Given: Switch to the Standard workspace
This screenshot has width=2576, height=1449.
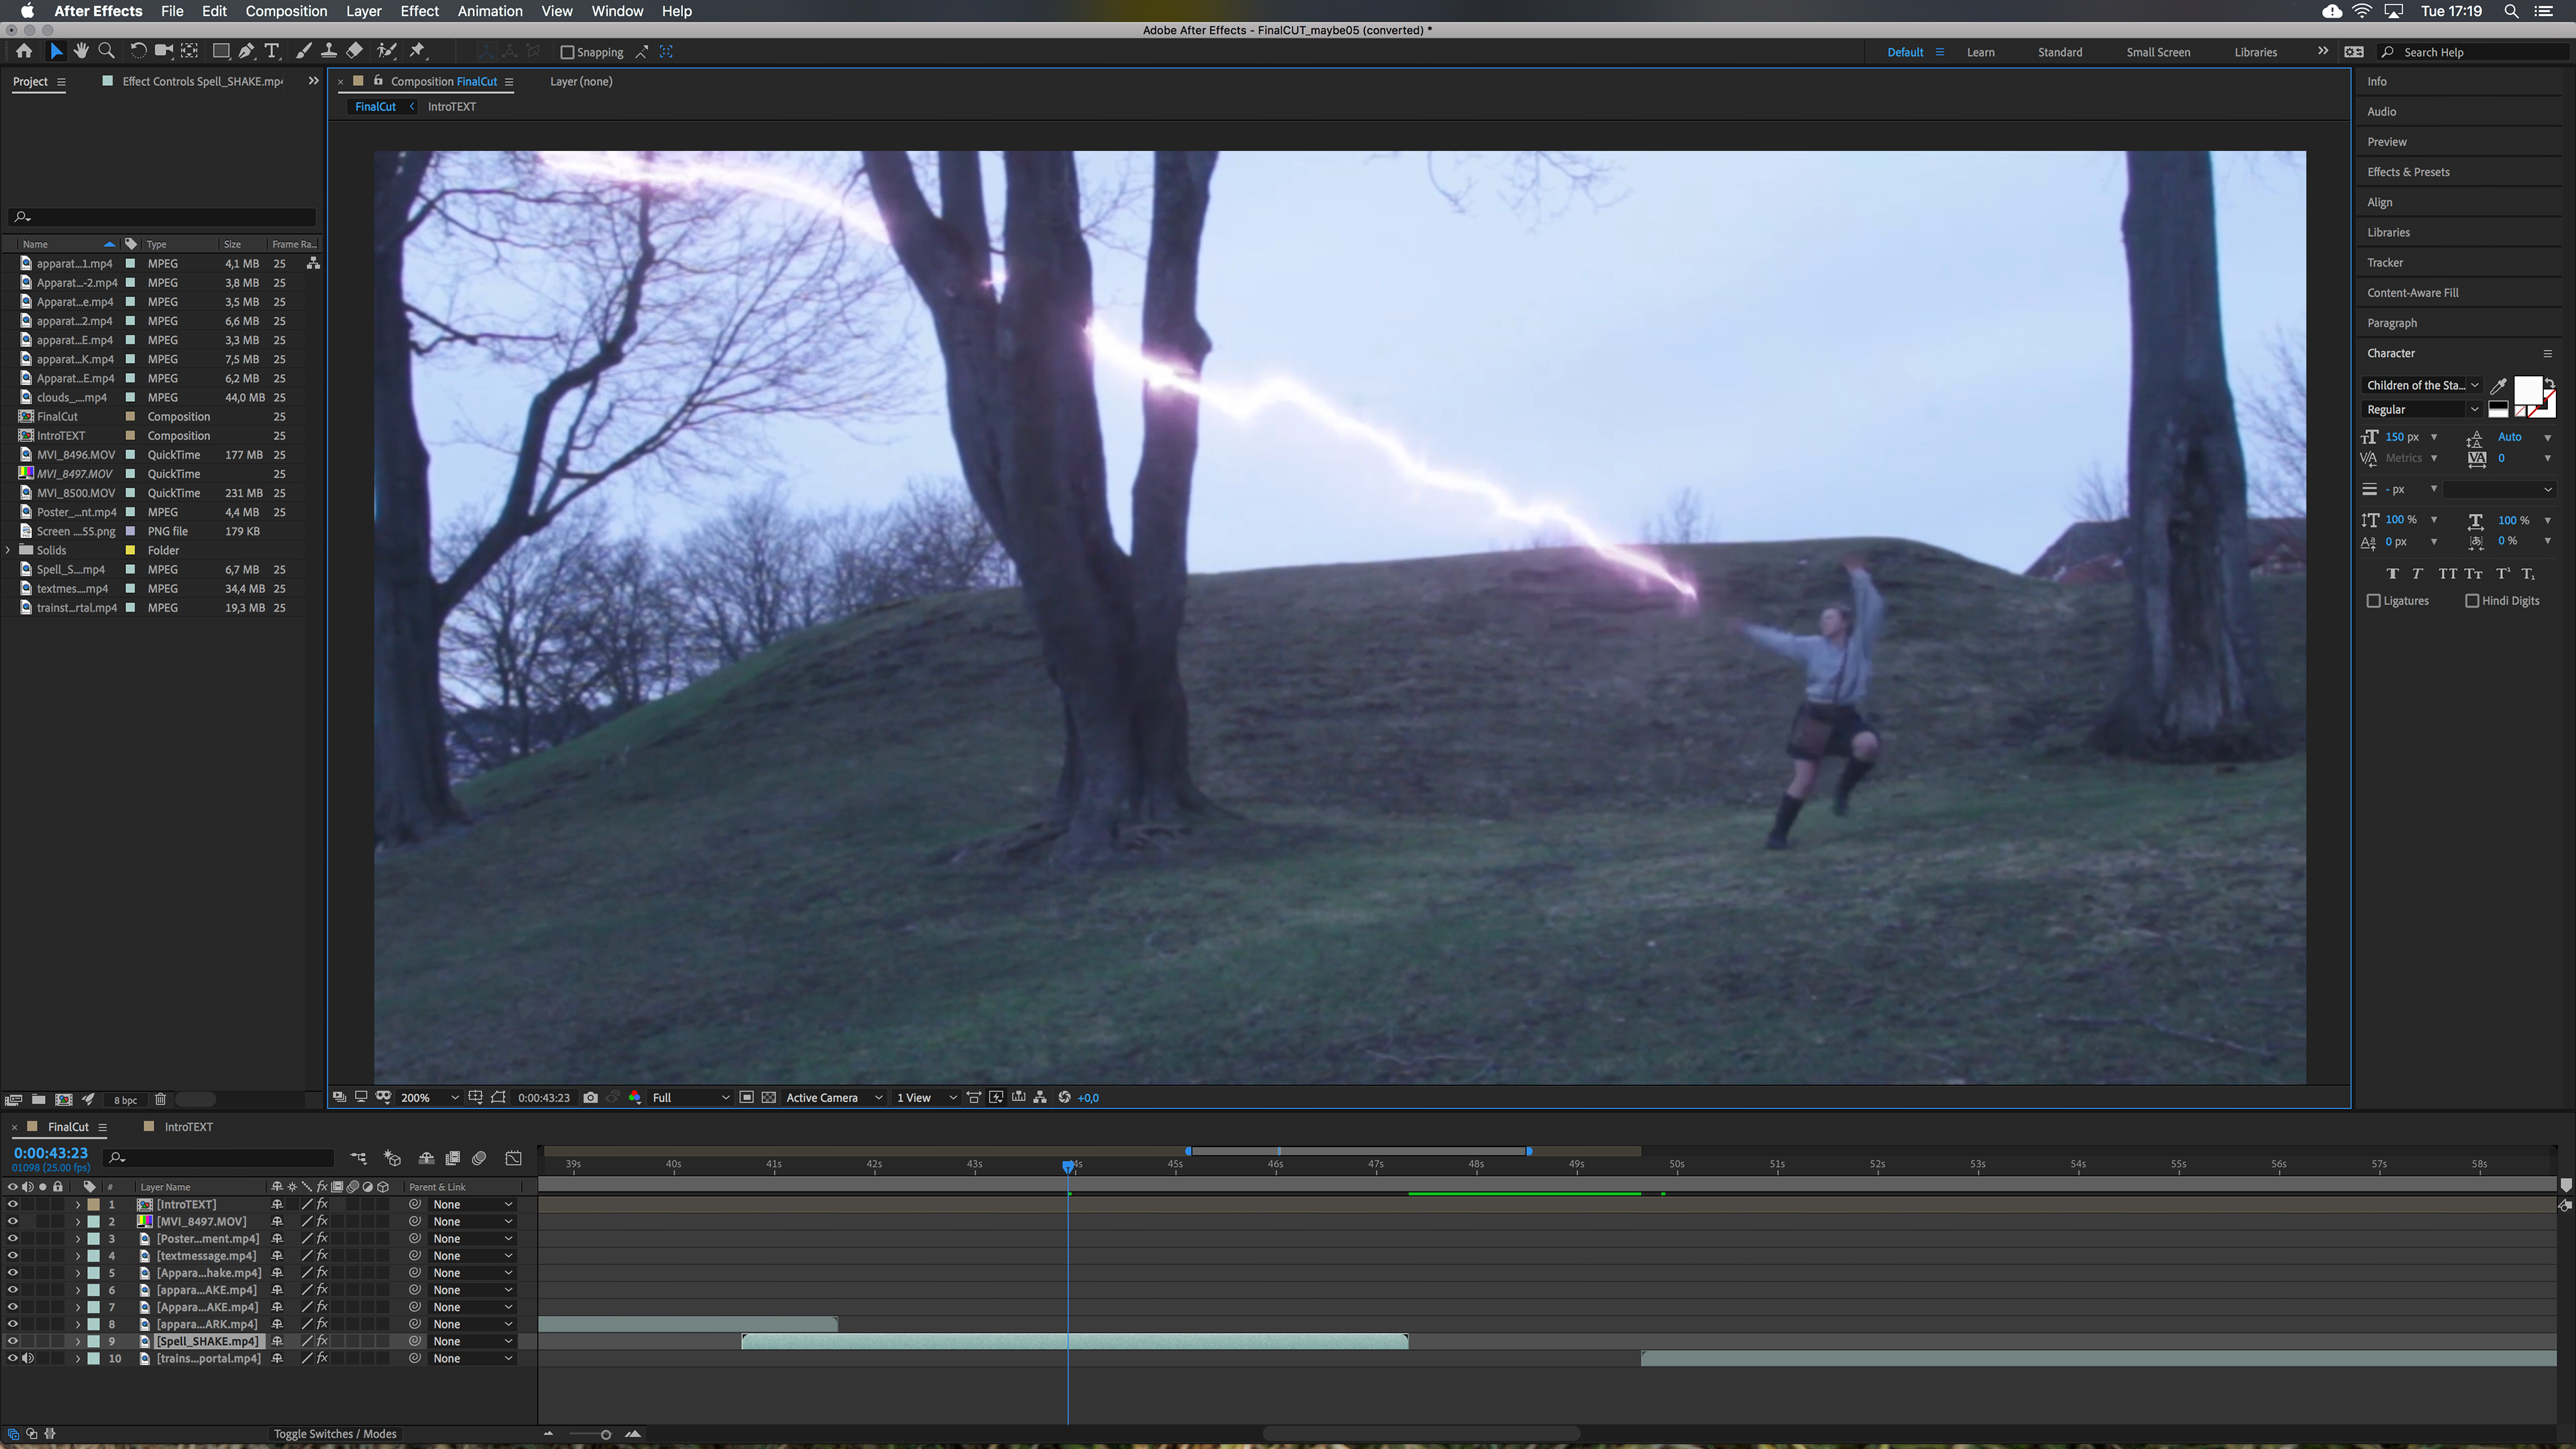Looking at the screenshot, I should (2060, 52).
